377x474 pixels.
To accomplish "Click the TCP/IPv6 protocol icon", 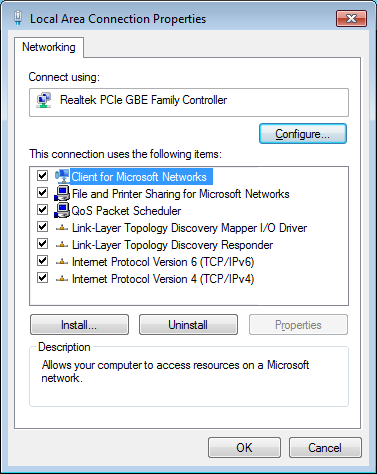I will click(62, 262).
